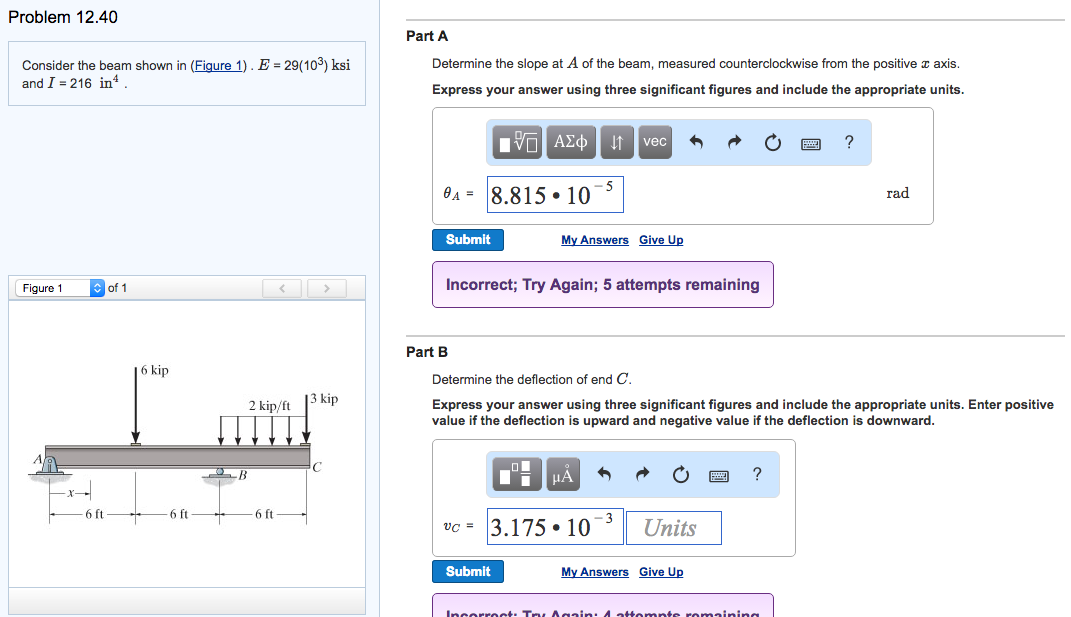Click the subscript/superscript arrows icon in Part A
1071x617 pixels.
click(x=616, y=141)
